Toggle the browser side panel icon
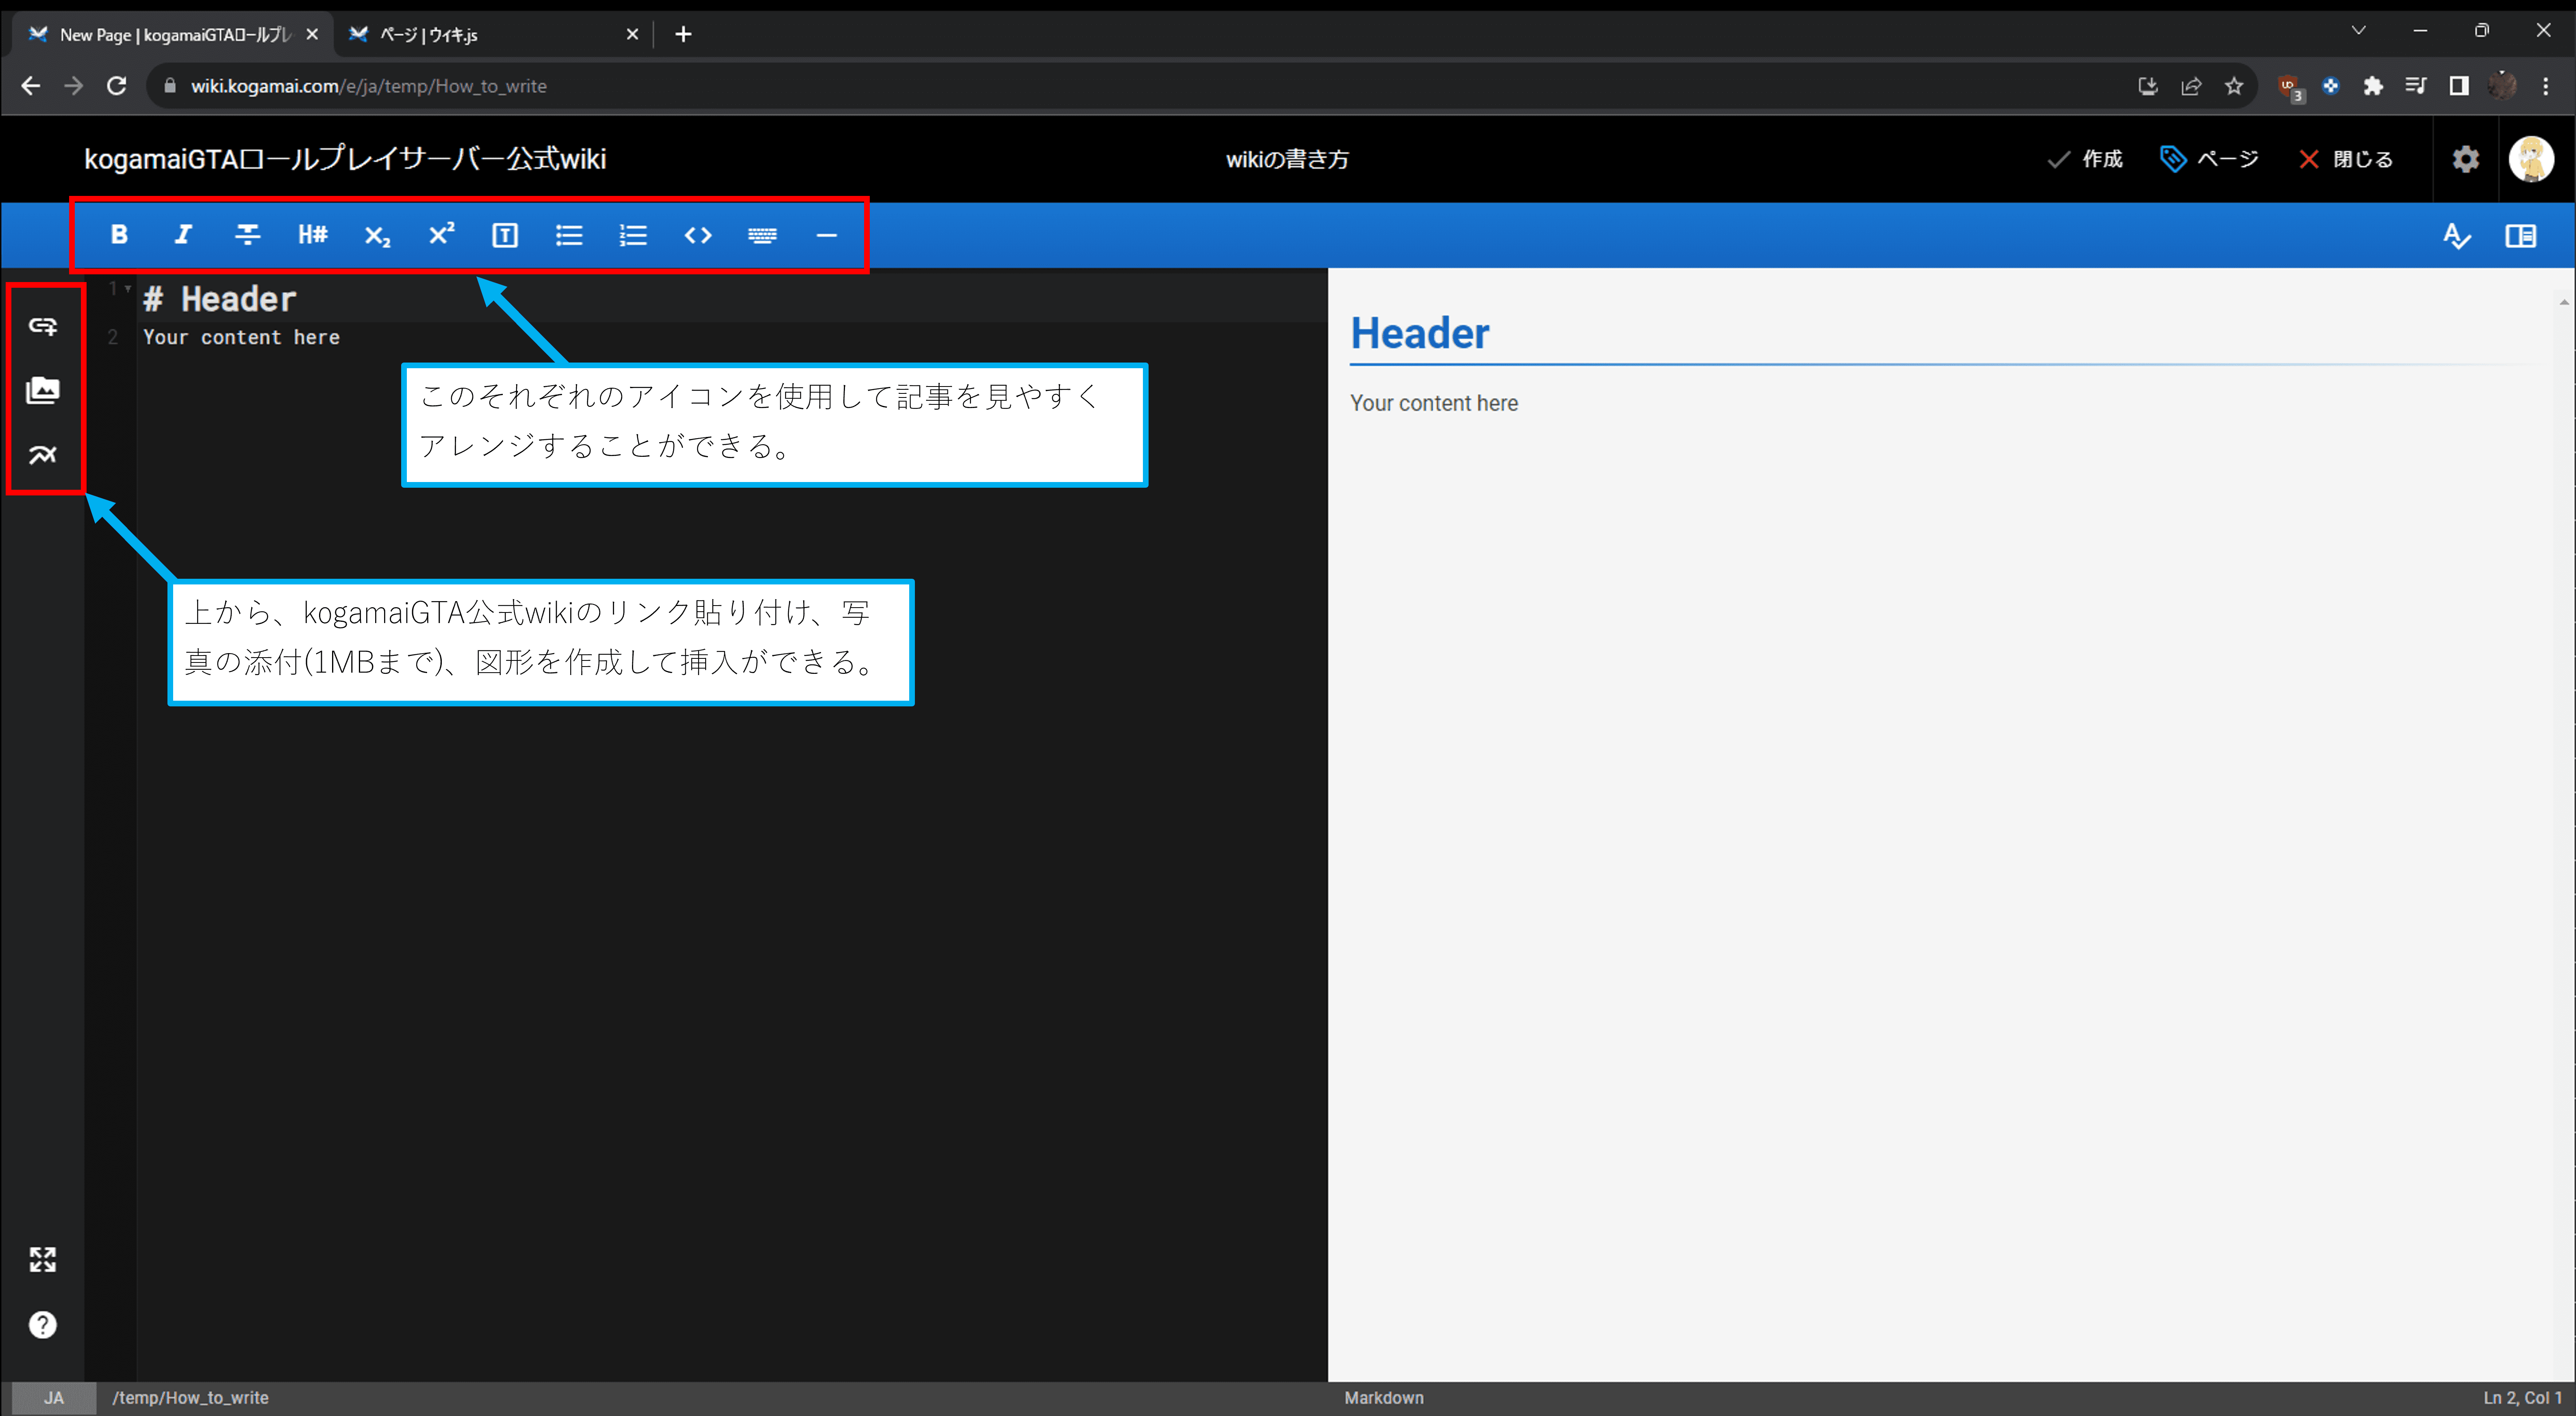Viewport: 2576px width, 1416px height. (2458, 86)
